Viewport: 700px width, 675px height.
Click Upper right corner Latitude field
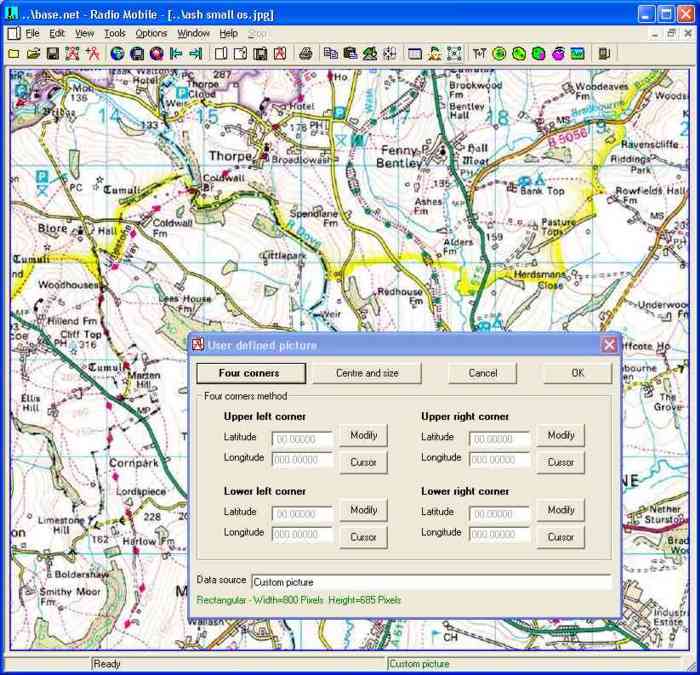[500, 439]
